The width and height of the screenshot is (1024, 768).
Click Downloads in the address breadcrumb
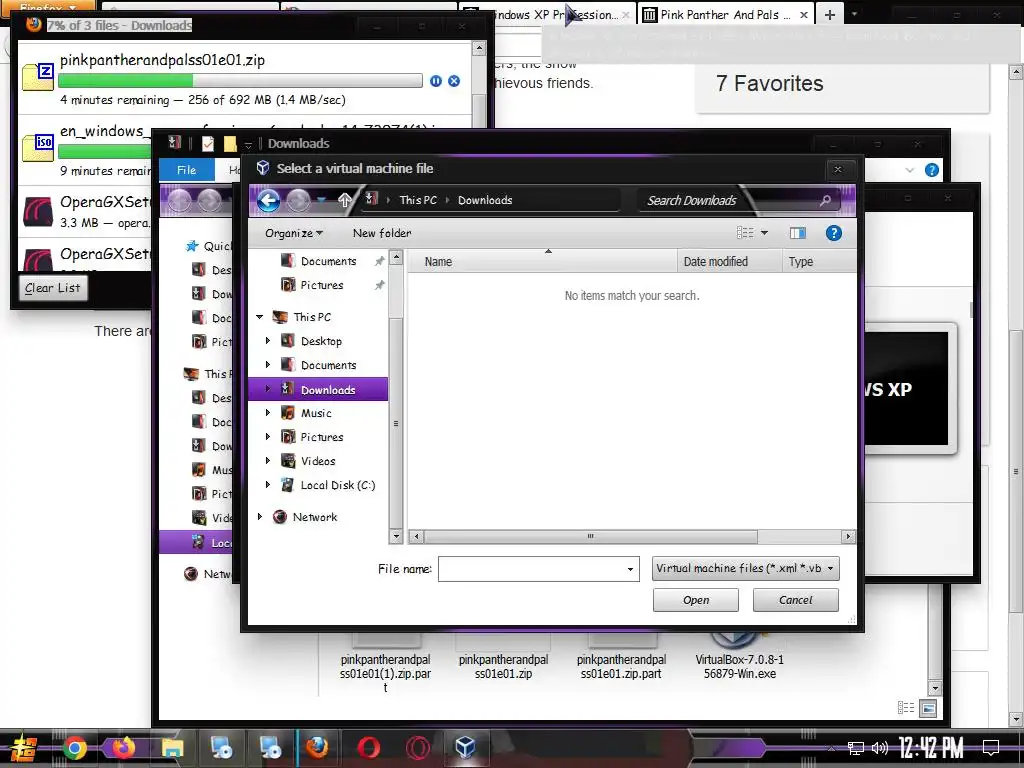(x=485, y=200)
